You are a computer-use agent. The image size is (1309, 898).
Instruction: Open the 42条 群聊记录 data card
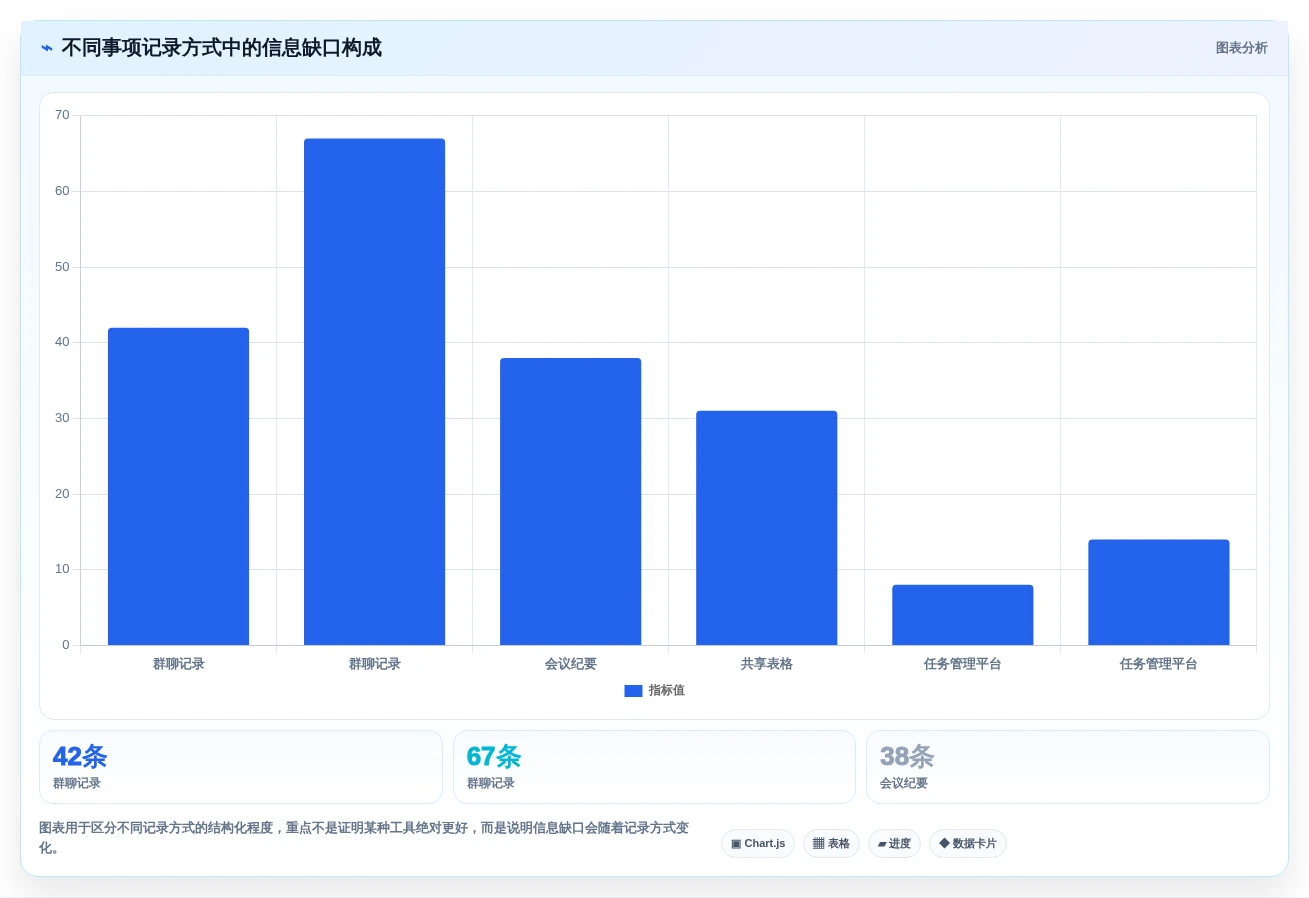pyautogui.click(x=241, y=767)
